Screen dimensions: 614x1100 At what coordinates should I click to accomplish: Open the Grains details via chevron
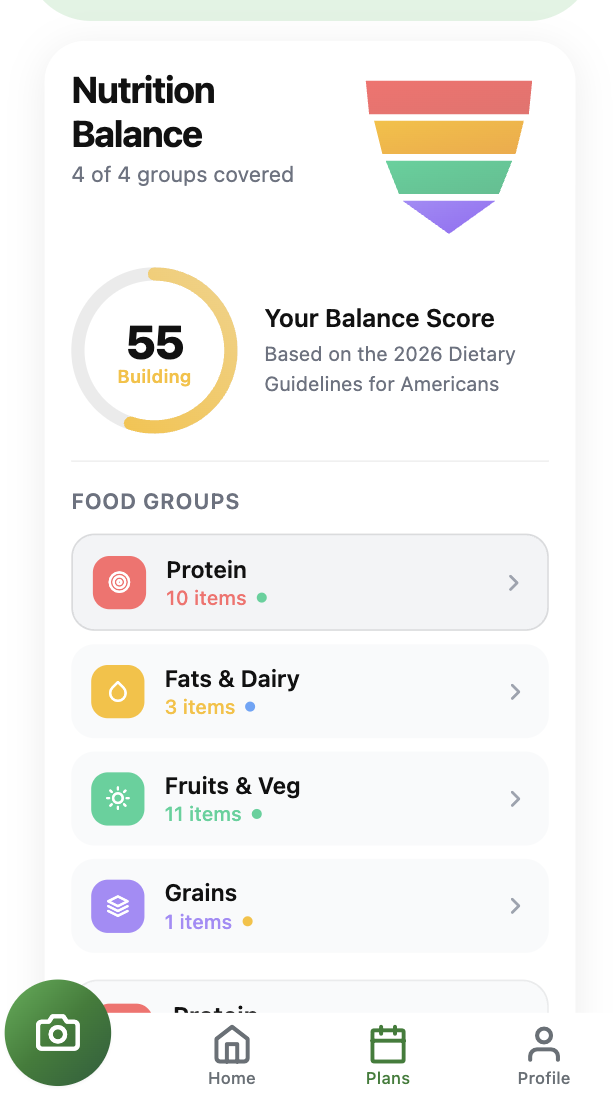tap(515, 906)
